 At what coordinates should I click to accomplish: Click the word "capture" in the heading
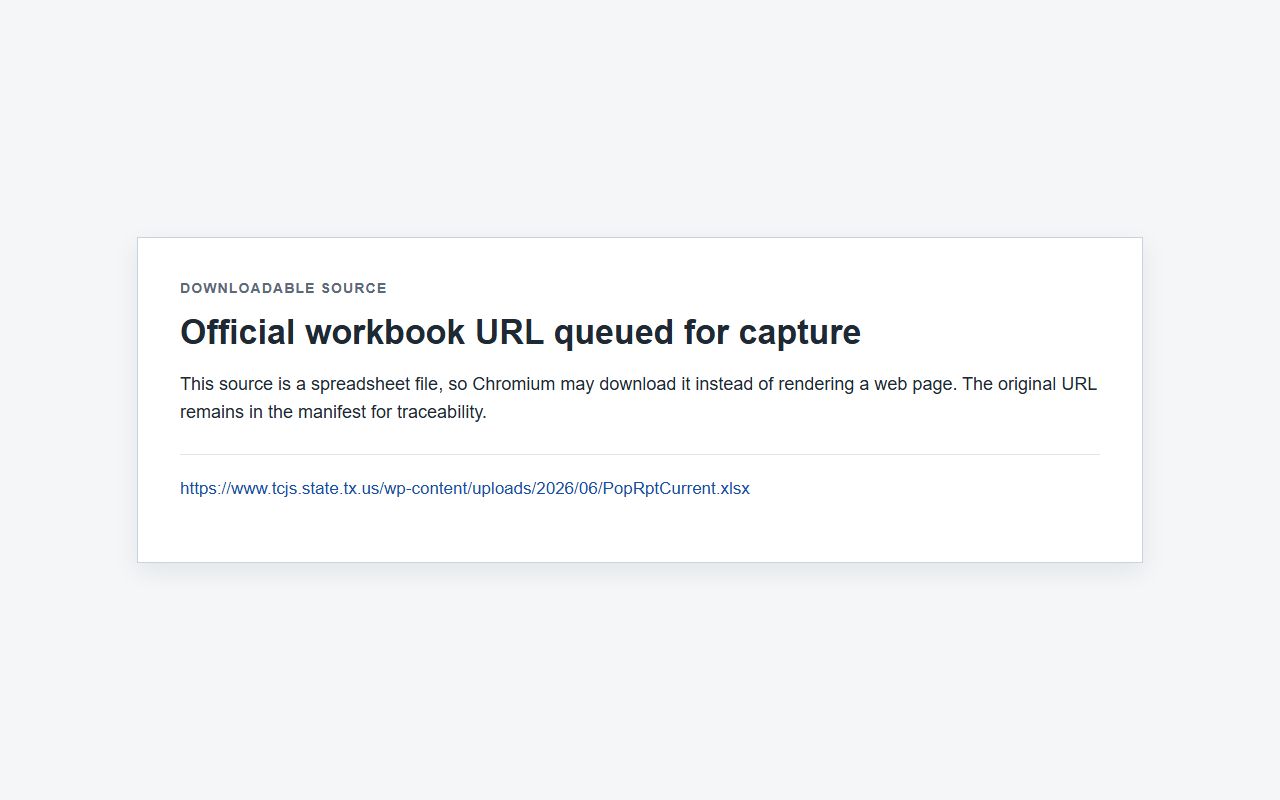(799, 332)
